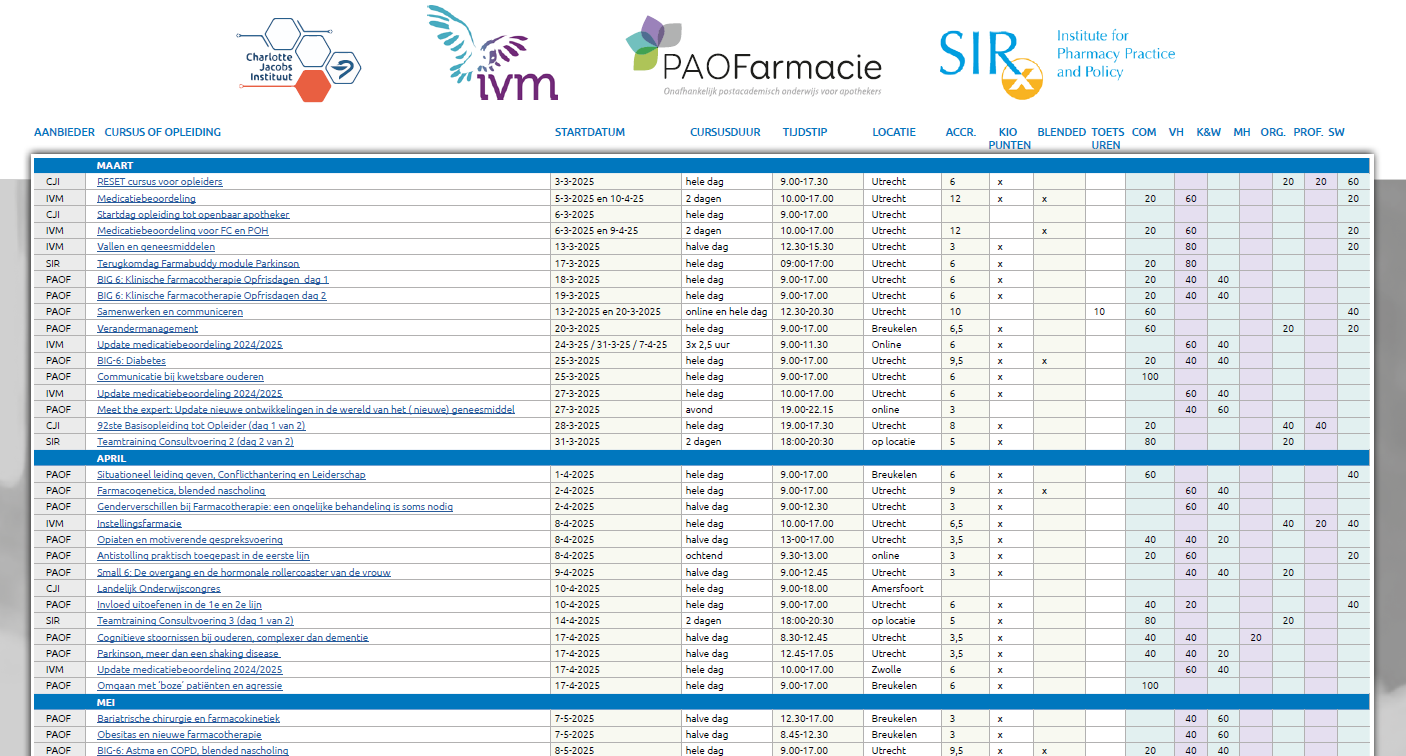Open Small 6: De overgang link
This screenshot has height=756, width=1406.
244,573
